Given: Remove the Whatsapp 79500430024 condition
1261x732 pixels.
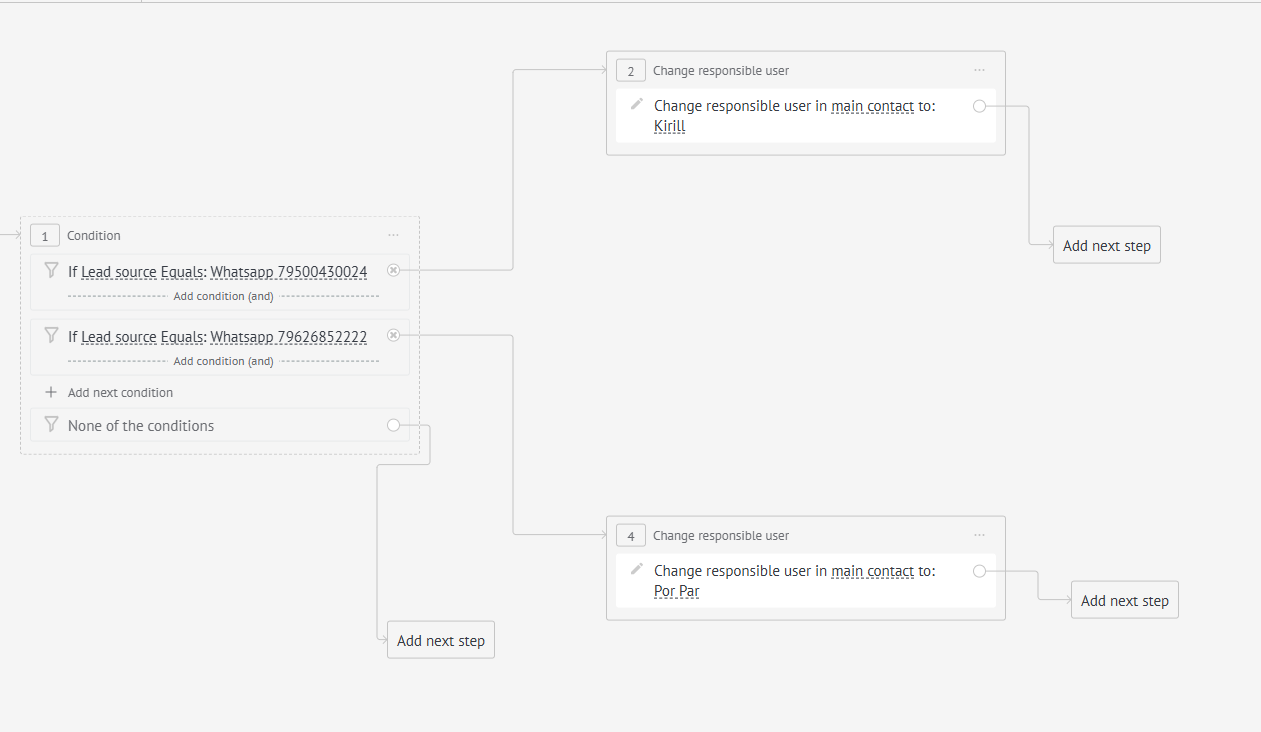Looking at the screenshot, I should point(393,270).
